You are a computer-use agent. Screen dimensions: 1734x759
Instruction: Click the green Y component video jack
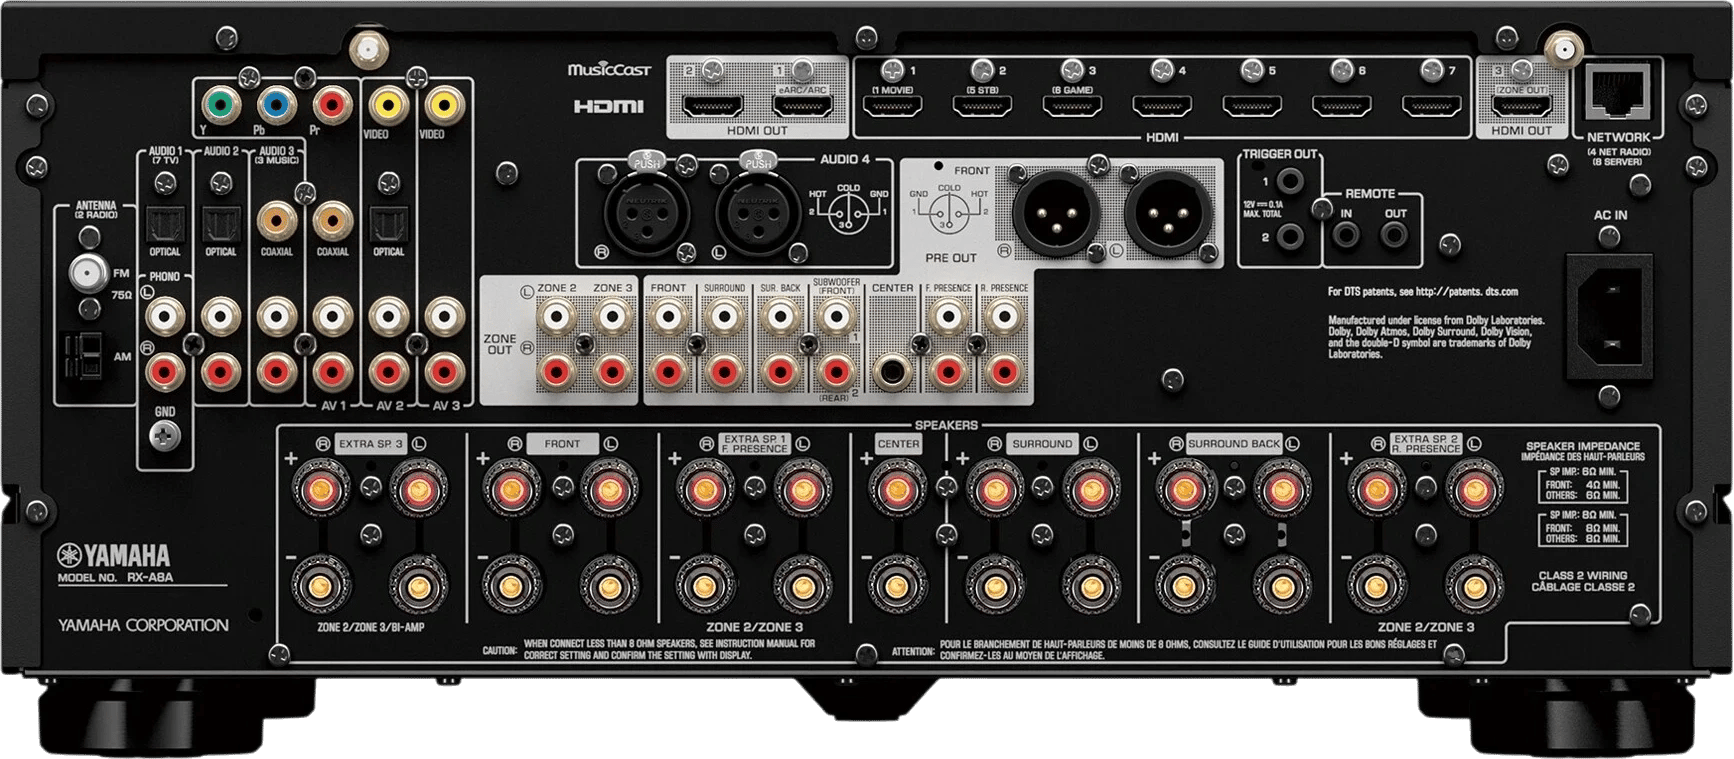pyautogui.click(x=220, y=104)
